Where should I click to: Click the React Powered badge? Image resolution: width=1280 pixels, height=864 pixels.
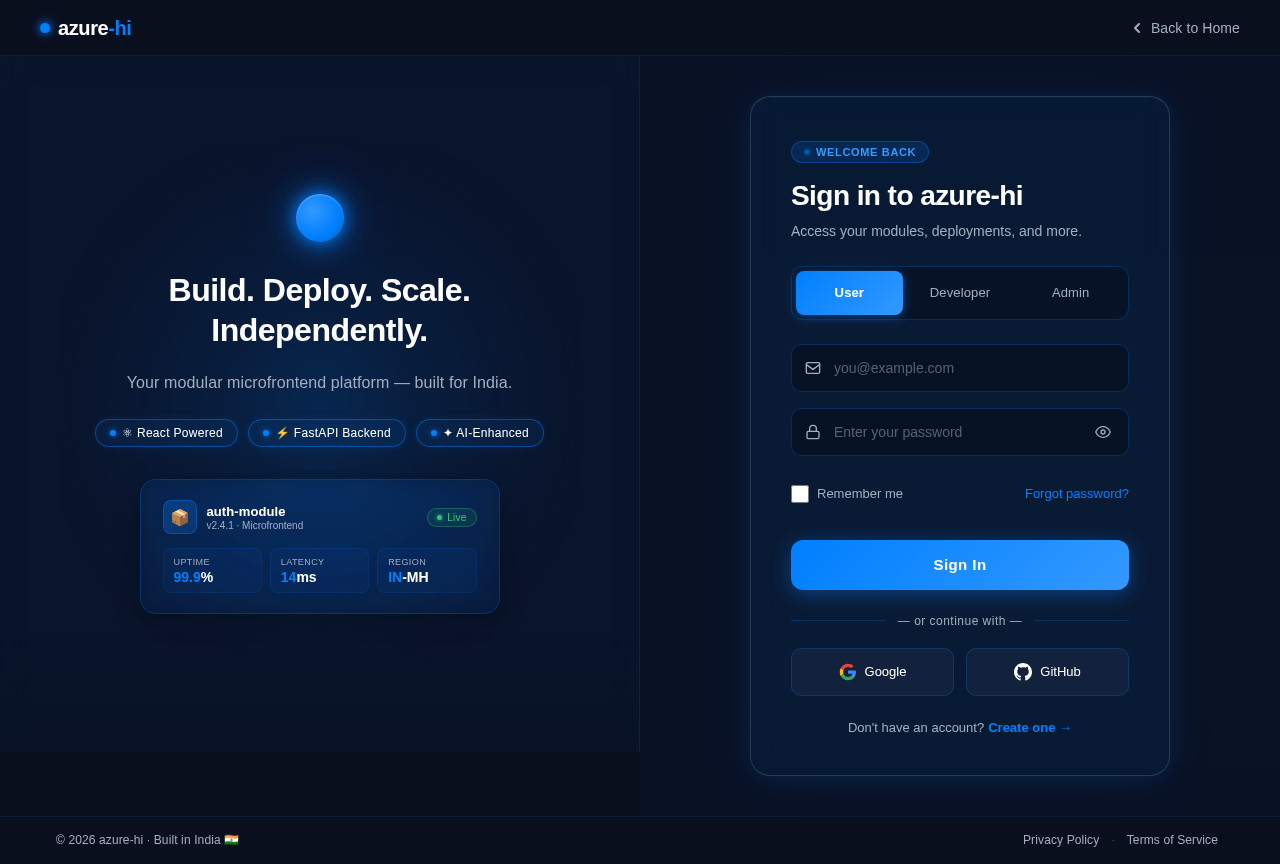(166, 433)
